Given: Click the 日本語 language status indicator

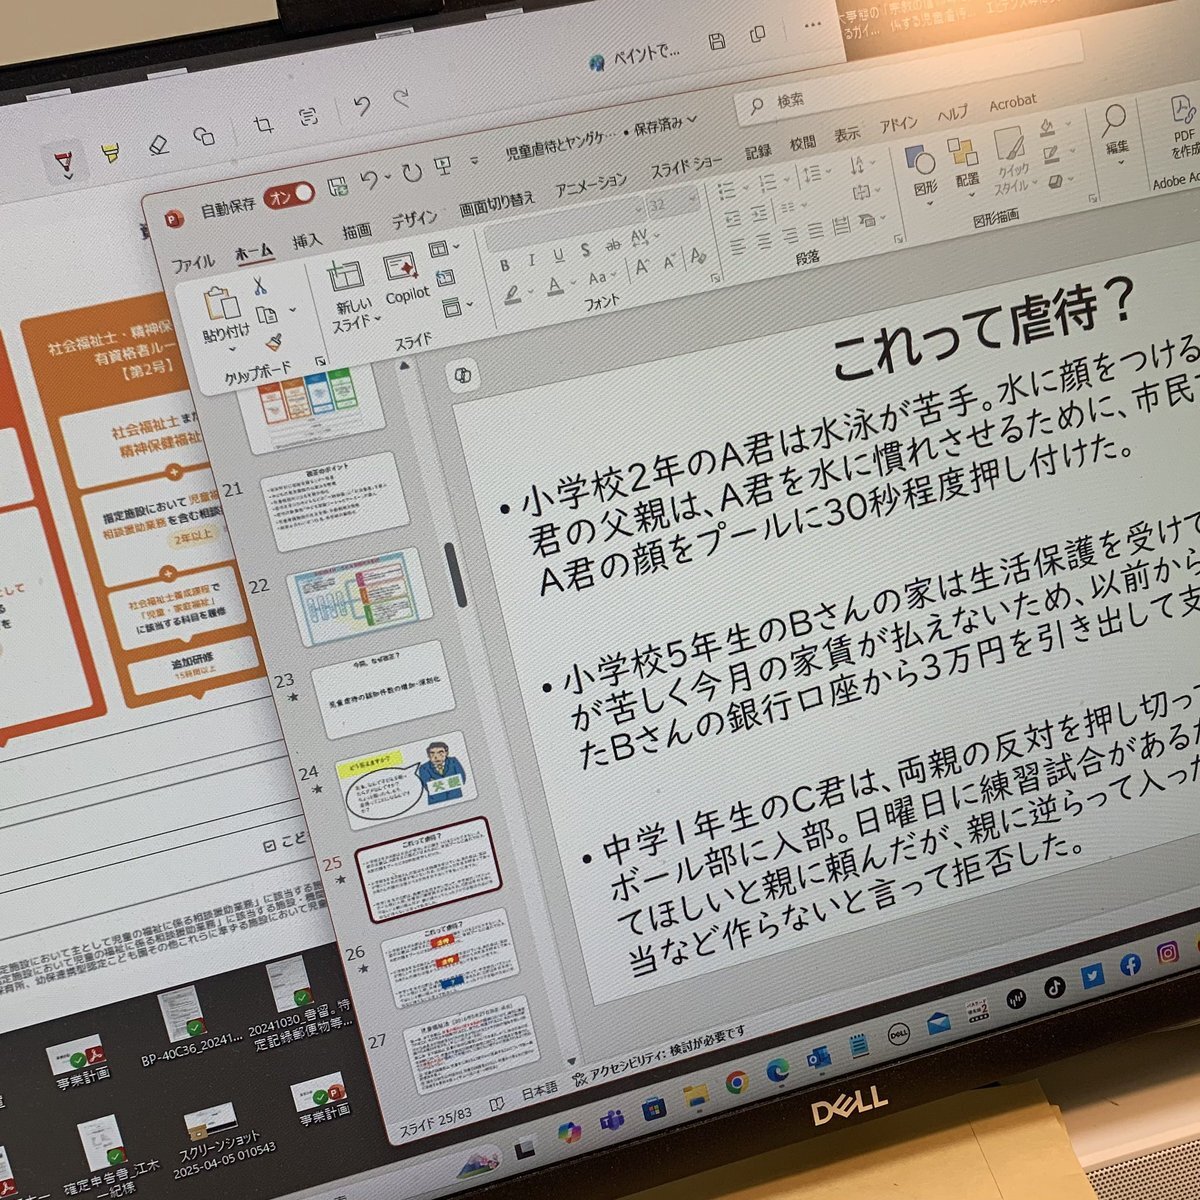Looking at the screenshot, I should [539, 1090].
